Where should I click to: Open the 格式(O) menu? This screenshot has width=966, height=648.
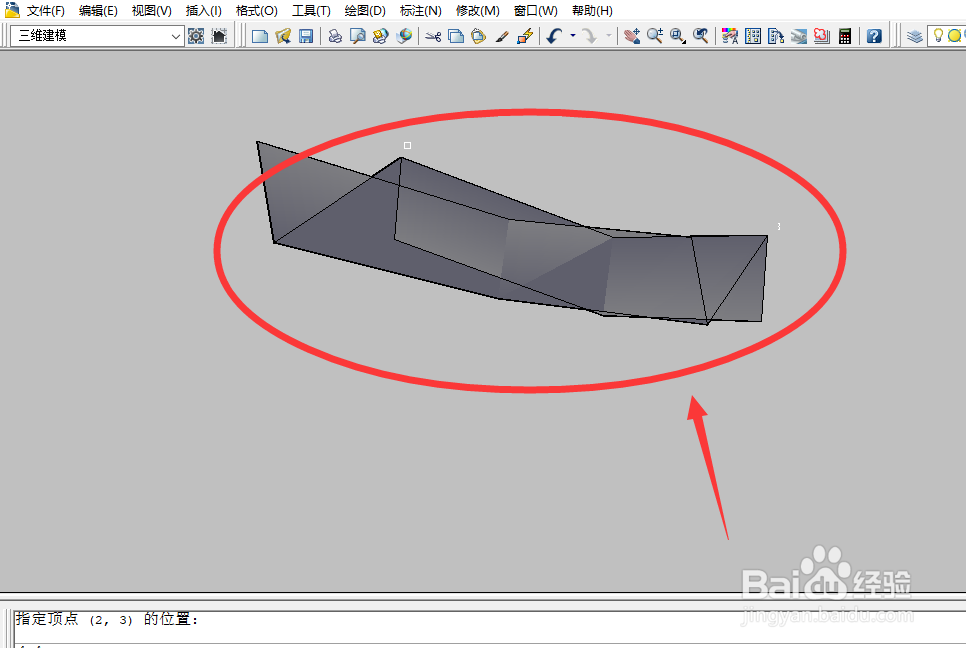tap(257, 10)
